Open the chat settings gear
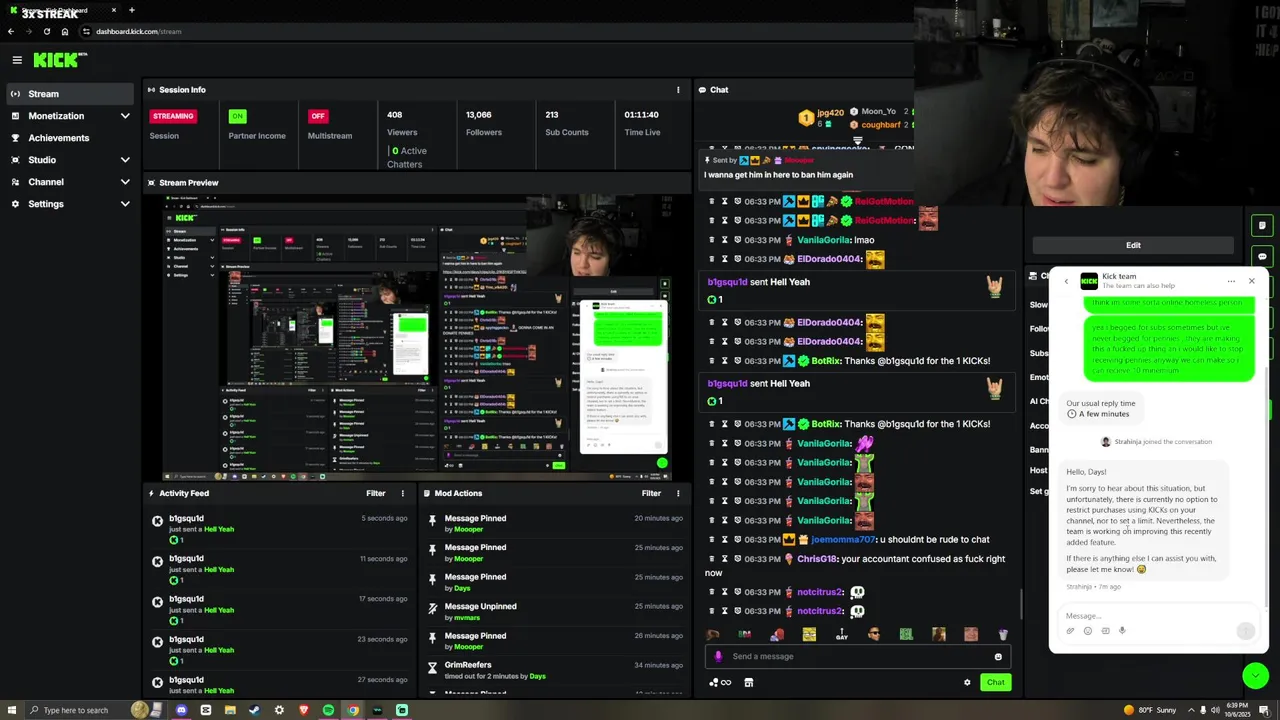This screenshot has height=720, width=1280. pos(967,682)
